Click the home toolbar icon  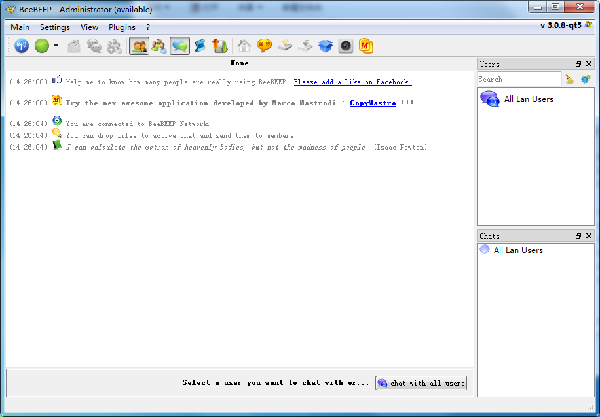[245, 46]
